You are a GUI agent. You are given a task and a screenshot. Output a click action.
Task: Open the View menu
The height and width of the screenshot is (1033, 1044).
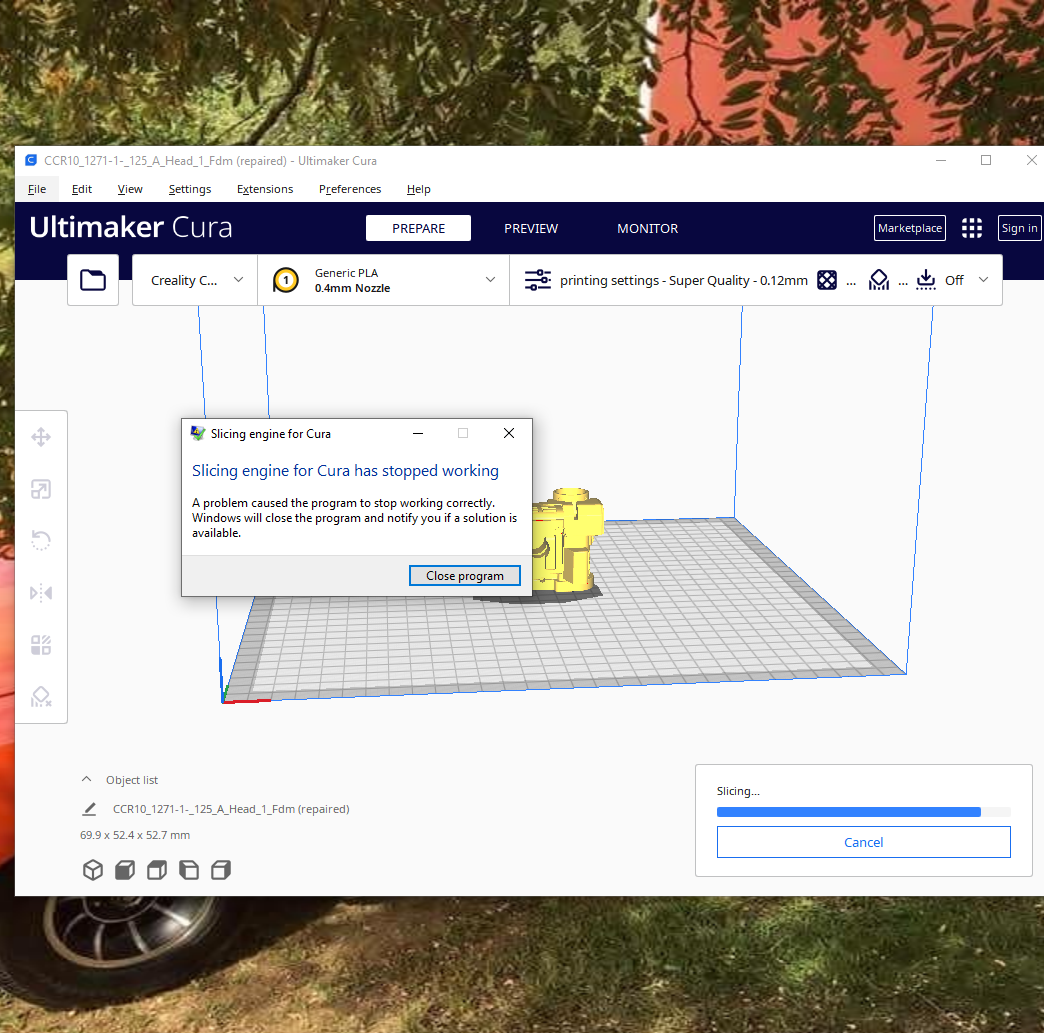click(x=130, y=189)
